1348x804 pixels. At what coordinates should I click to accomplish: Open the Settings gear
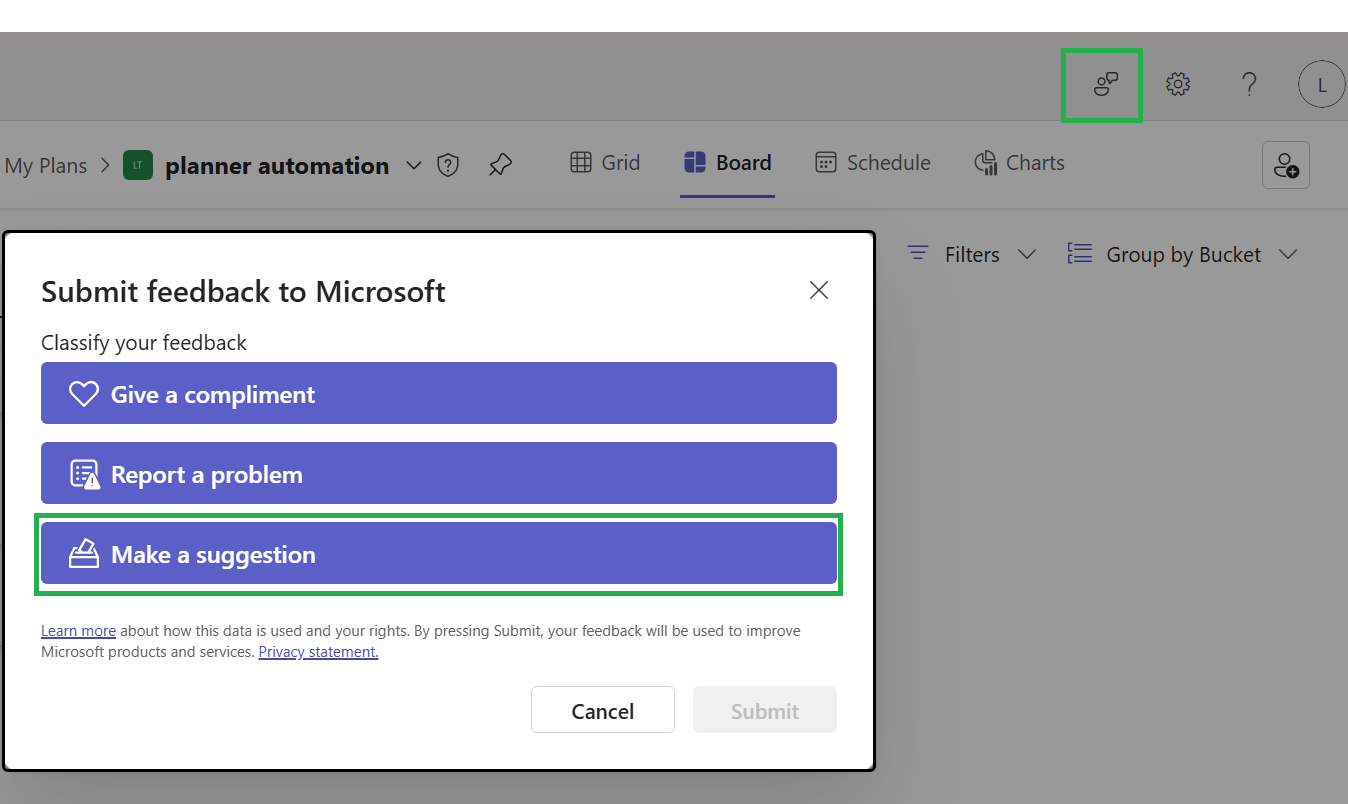pos(1178,85)
